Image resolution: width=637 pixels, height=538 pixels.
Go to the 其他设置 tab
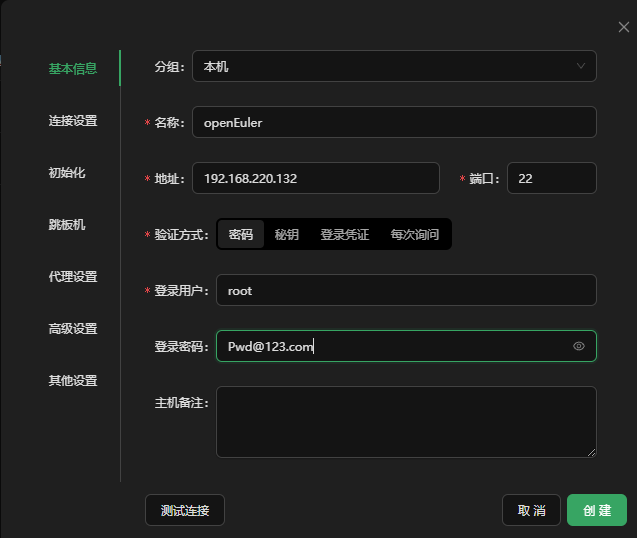(73, 381)
